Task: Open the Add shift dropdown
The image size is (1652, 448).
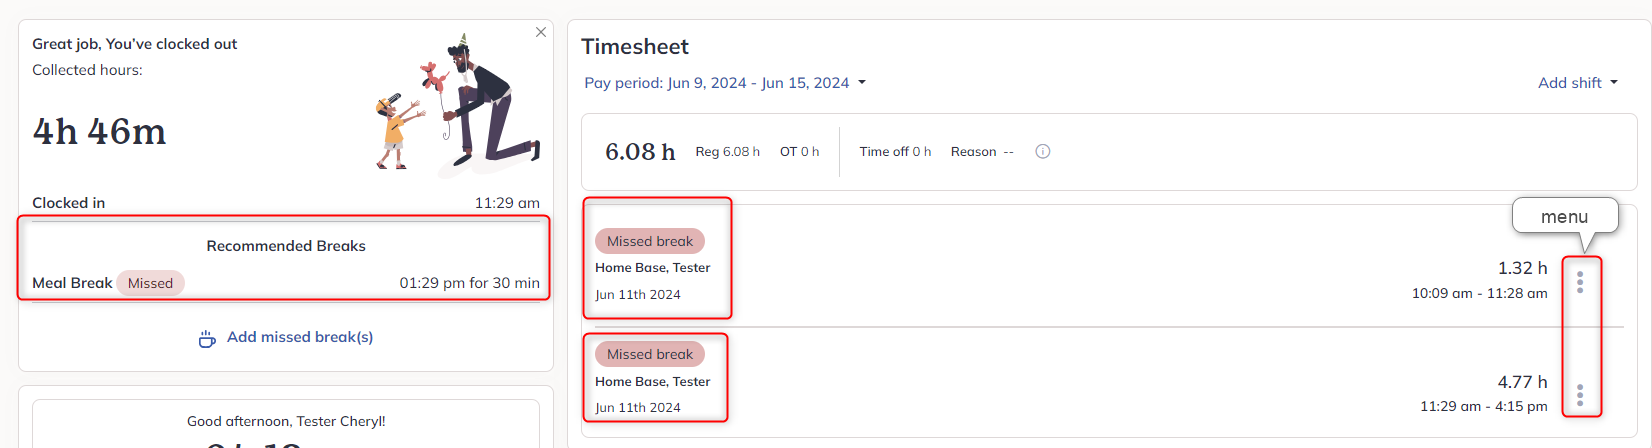Action: [x=1577, y=83]
